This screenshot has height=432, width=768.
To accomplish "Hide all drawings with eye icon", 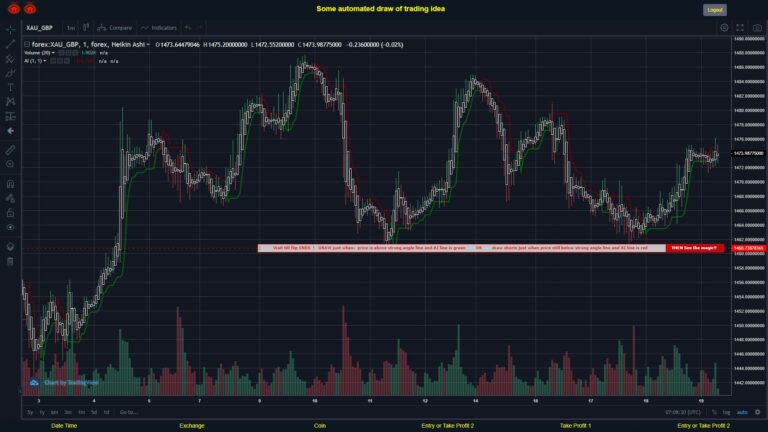I will [10, 227].
